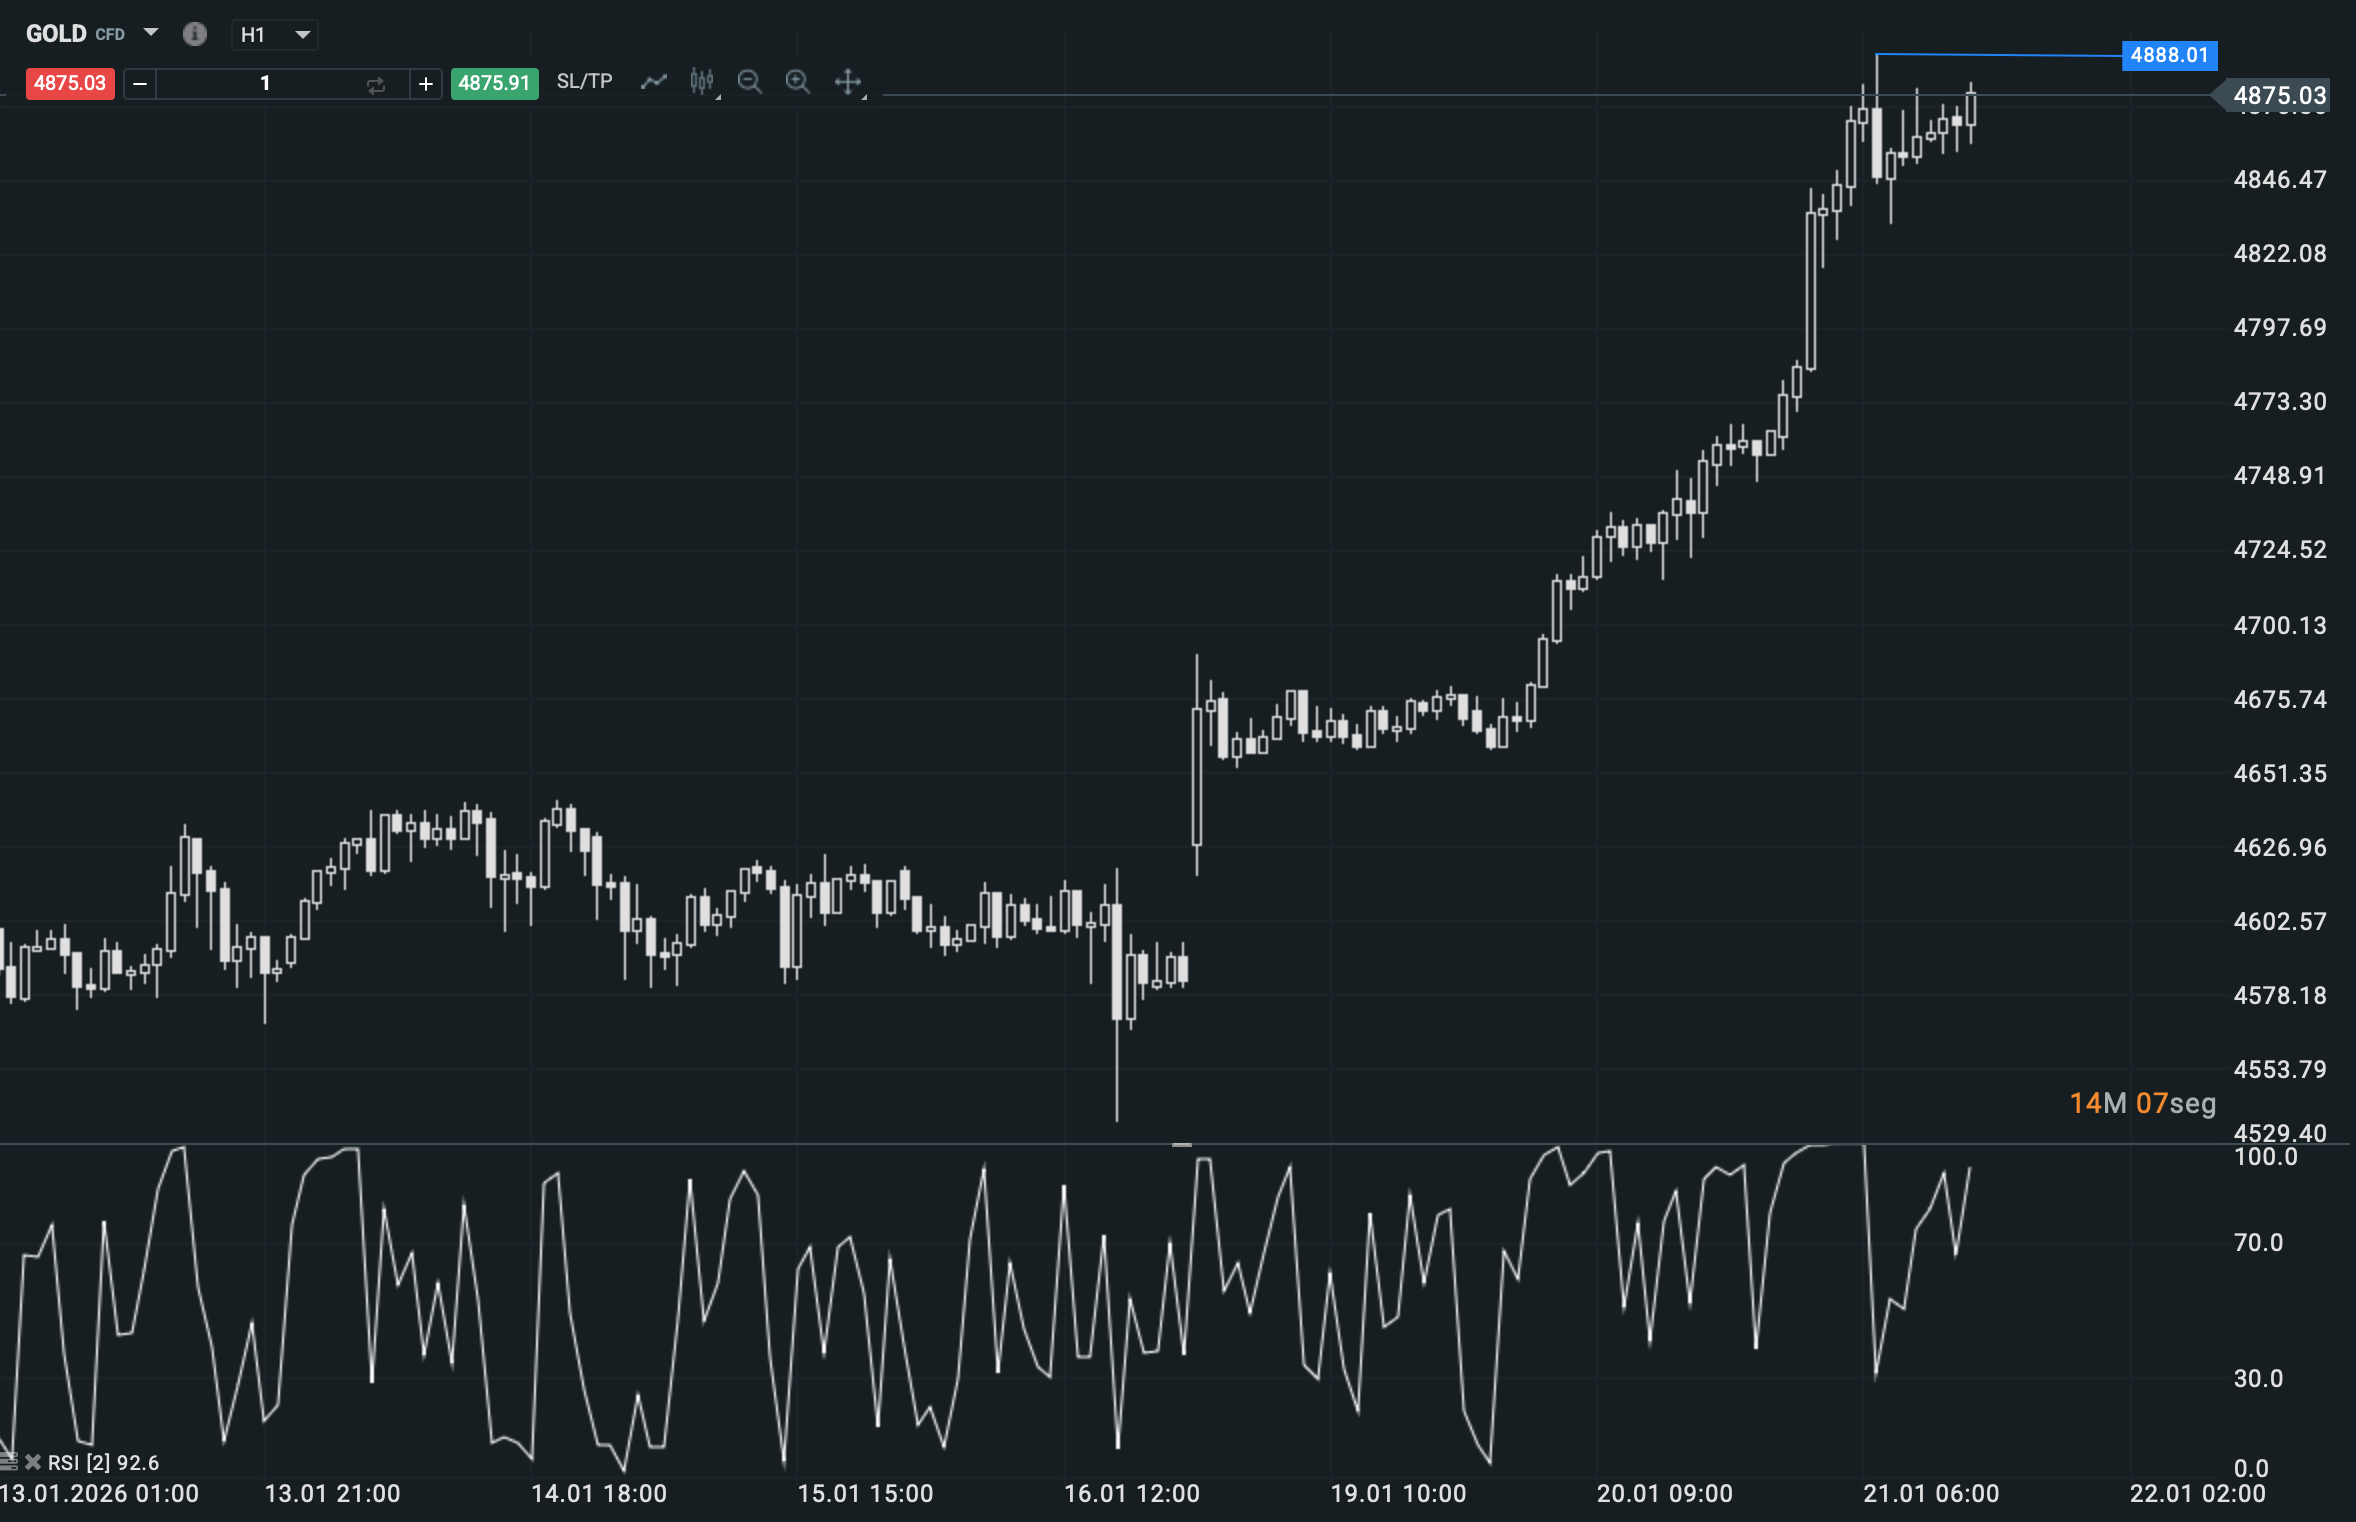Image resolution: width=2356 pixels, height=1522 pixels.
Task: Zoom in the chart
Action: [797, 82]
